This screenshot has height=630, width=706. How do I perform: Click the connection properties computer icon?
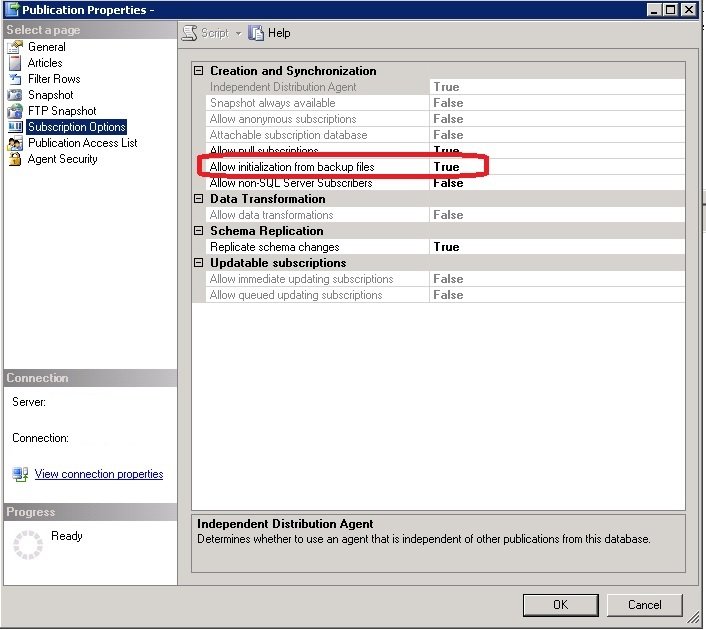[20, 474]
